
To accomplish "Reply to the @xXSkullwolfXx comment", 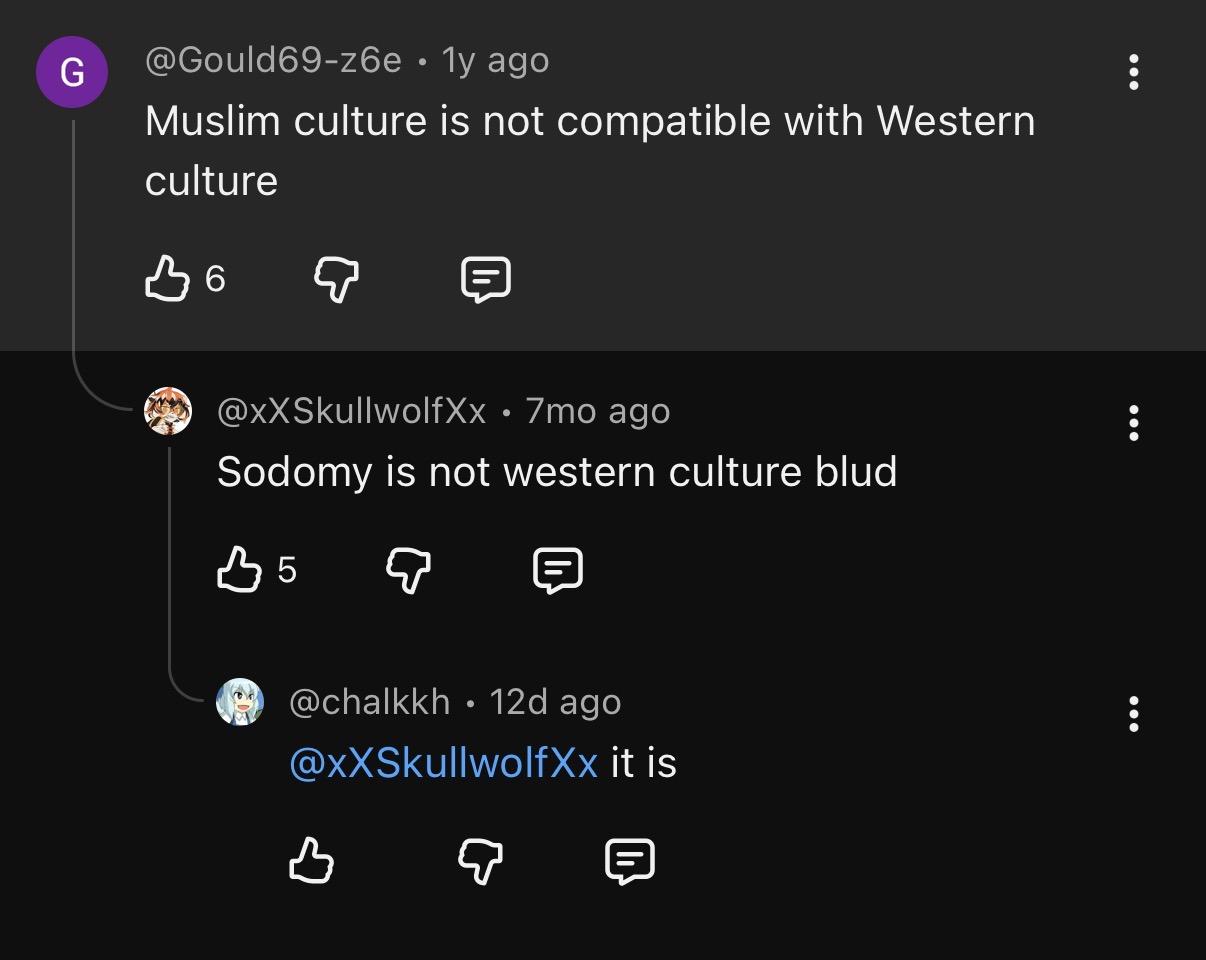I will point(558,570).
